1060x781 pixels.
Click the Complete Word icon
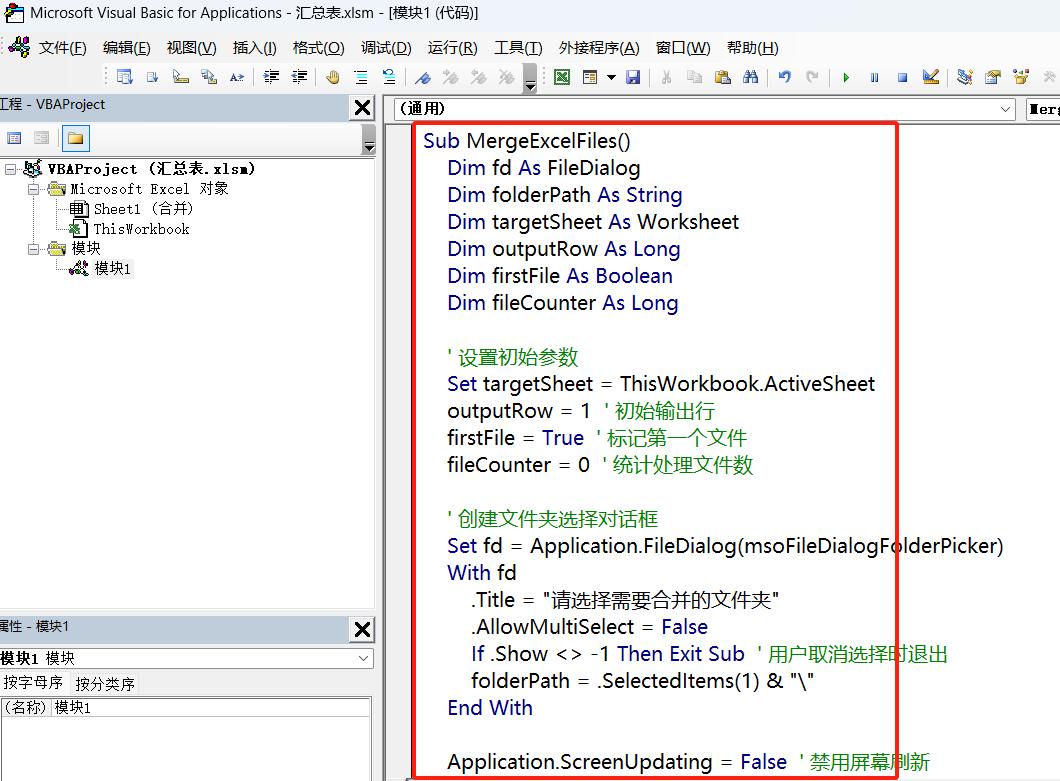tap(237, 77)
